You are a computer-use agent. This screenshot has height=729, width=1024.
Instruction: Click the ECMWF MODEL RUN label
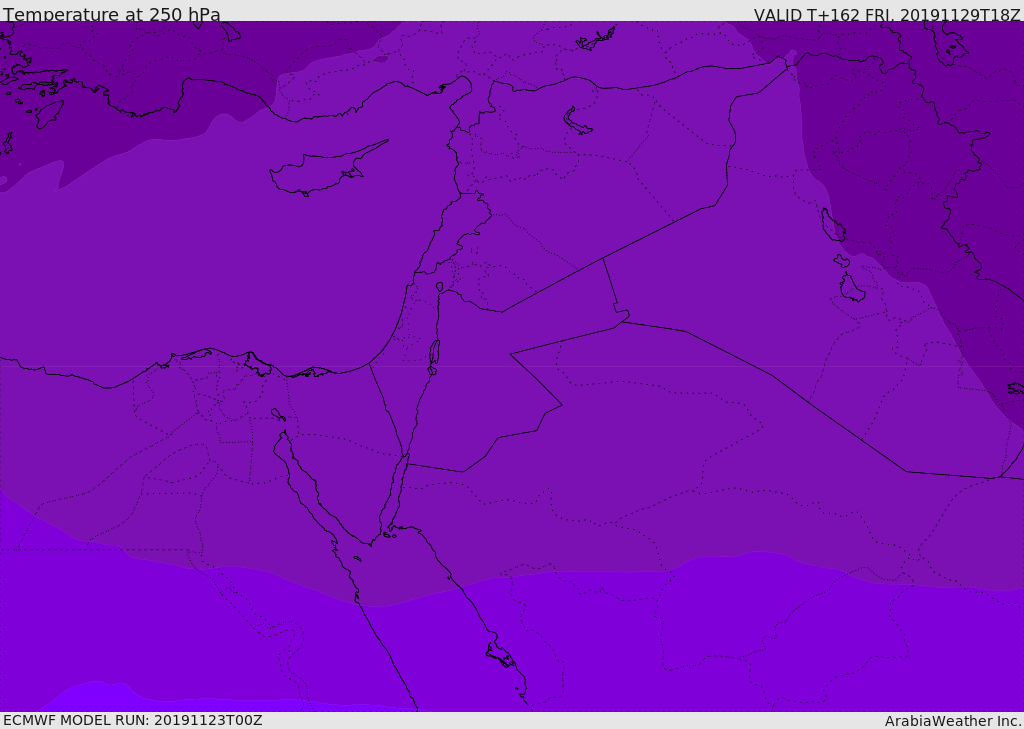[132, 720]
